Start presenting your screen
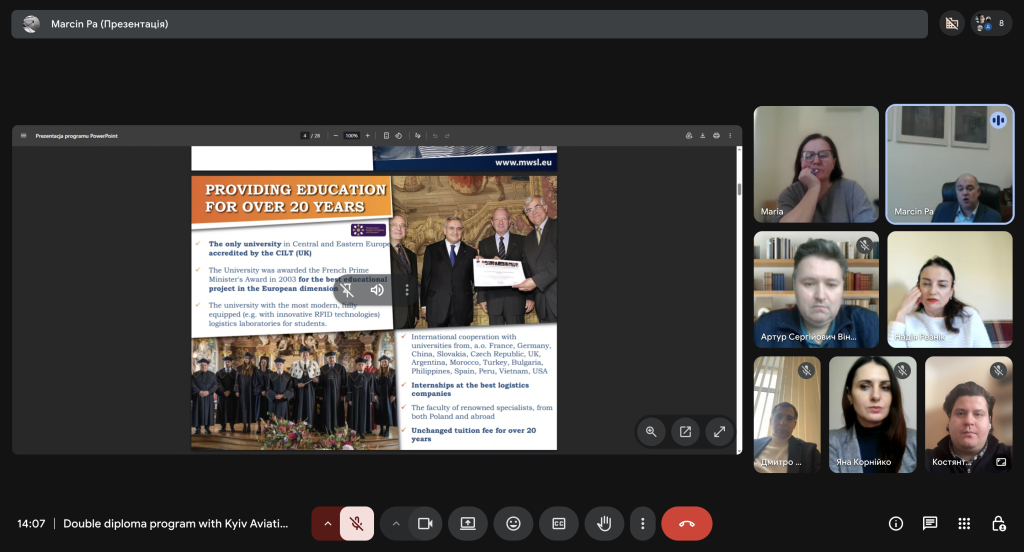 coord(467,523)
